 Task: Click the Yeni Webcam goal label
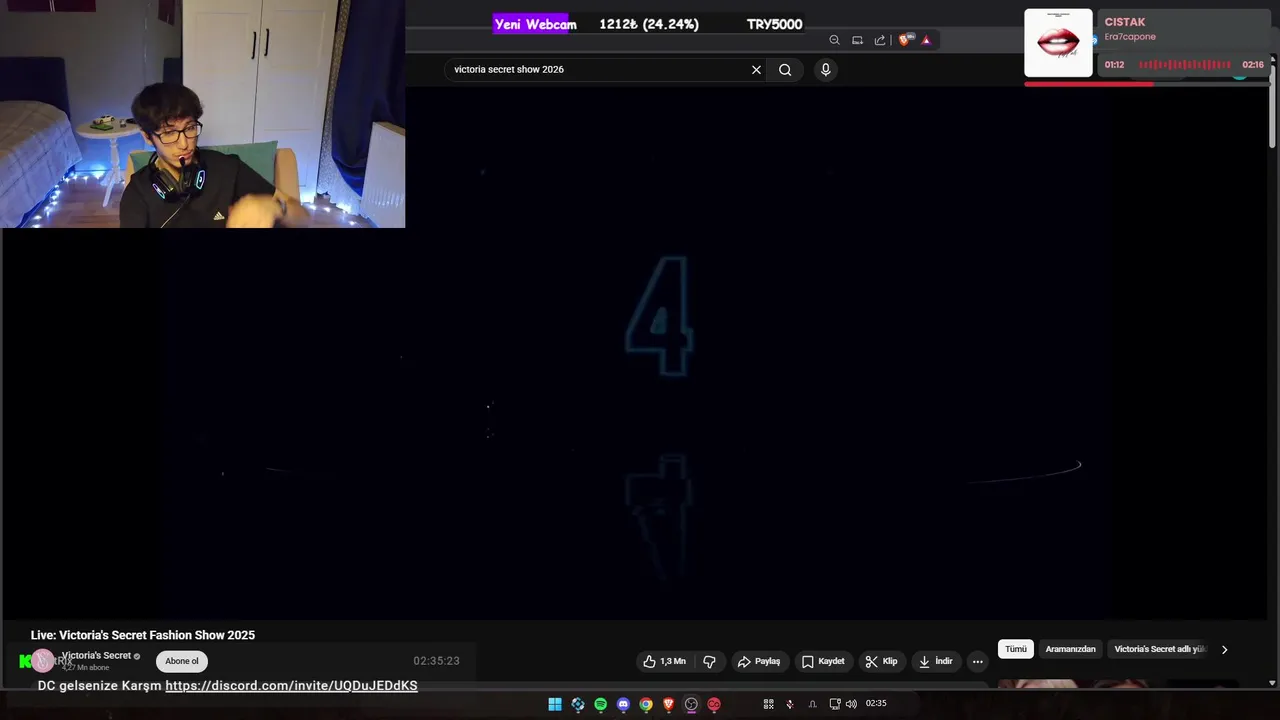coord(535,24)
